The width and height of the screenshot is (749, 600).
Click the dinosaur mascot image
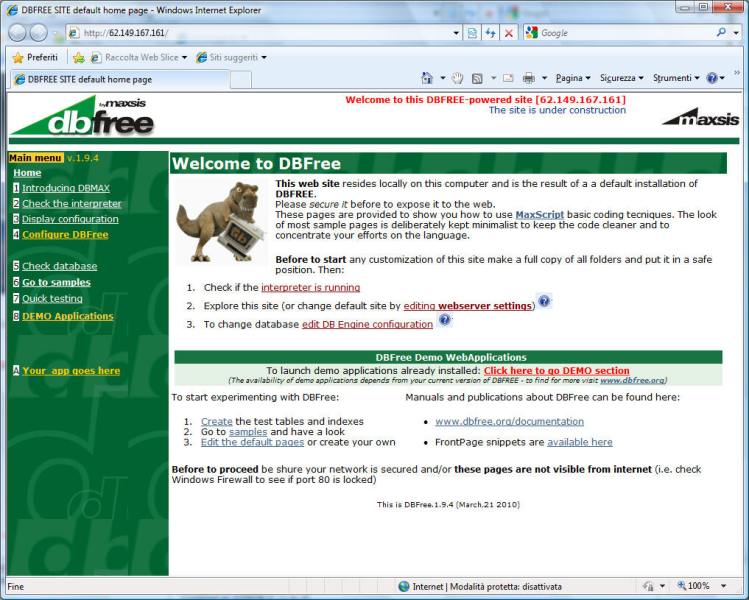[x=220, y=221]
